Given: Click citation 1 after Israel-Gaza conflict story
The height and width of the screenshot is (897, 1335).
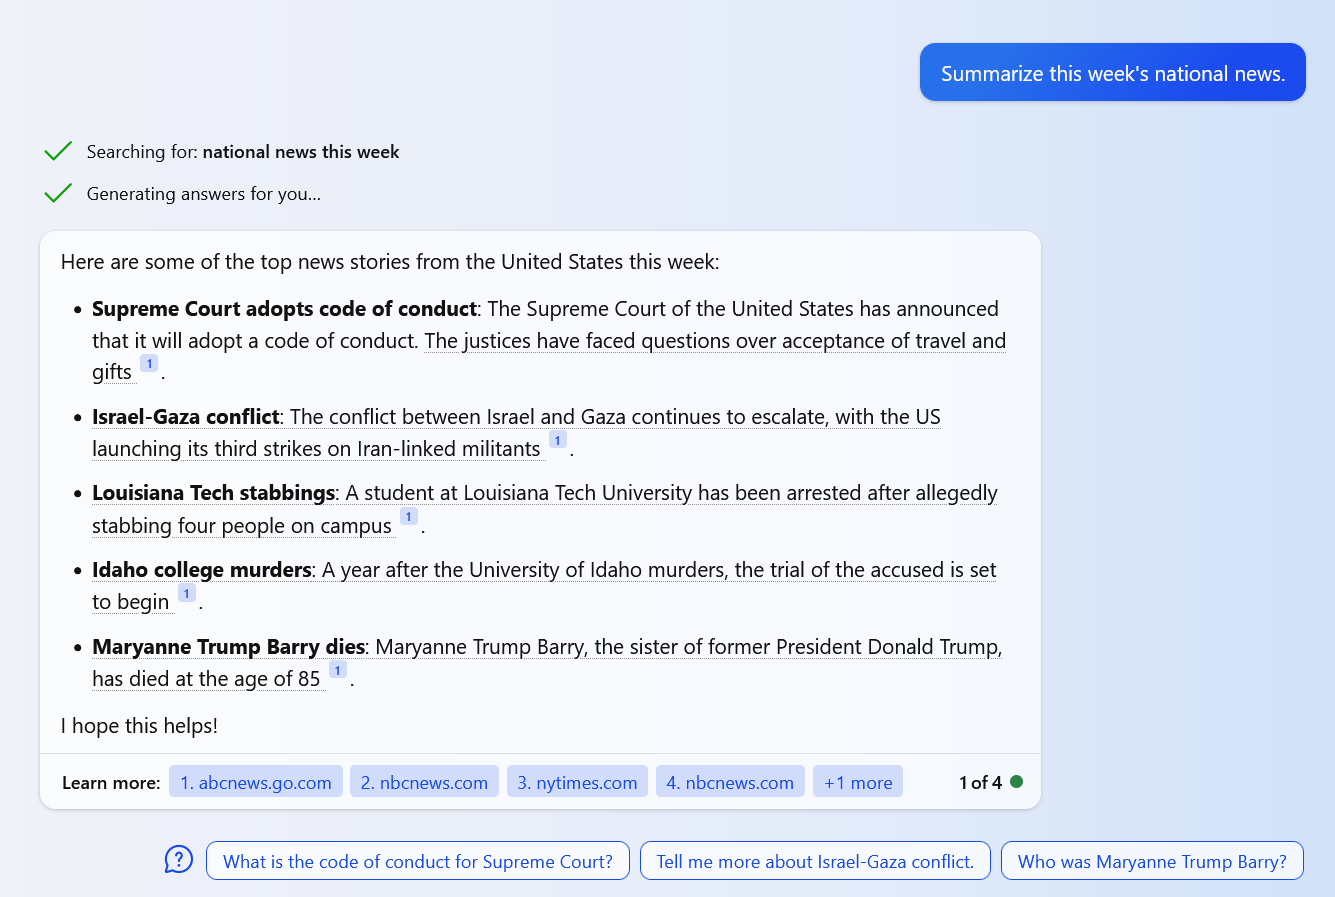Looking at the screenshot, I should pyautogui.click(x=558, y=440).
